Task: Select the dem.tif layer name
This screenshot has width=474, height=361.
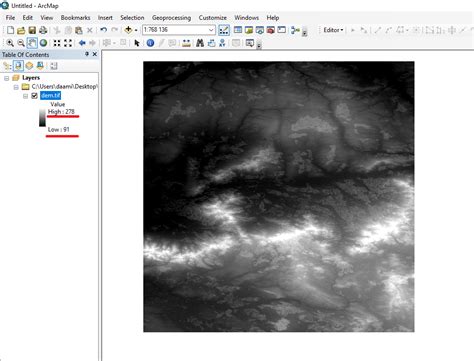Action: pos(50,96)
